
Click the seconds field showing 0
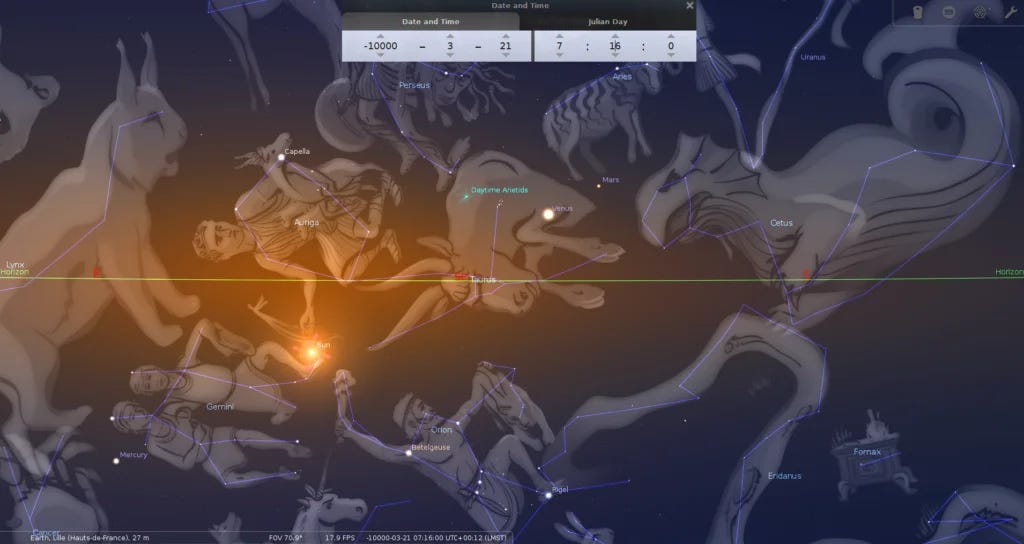[671, 46]
